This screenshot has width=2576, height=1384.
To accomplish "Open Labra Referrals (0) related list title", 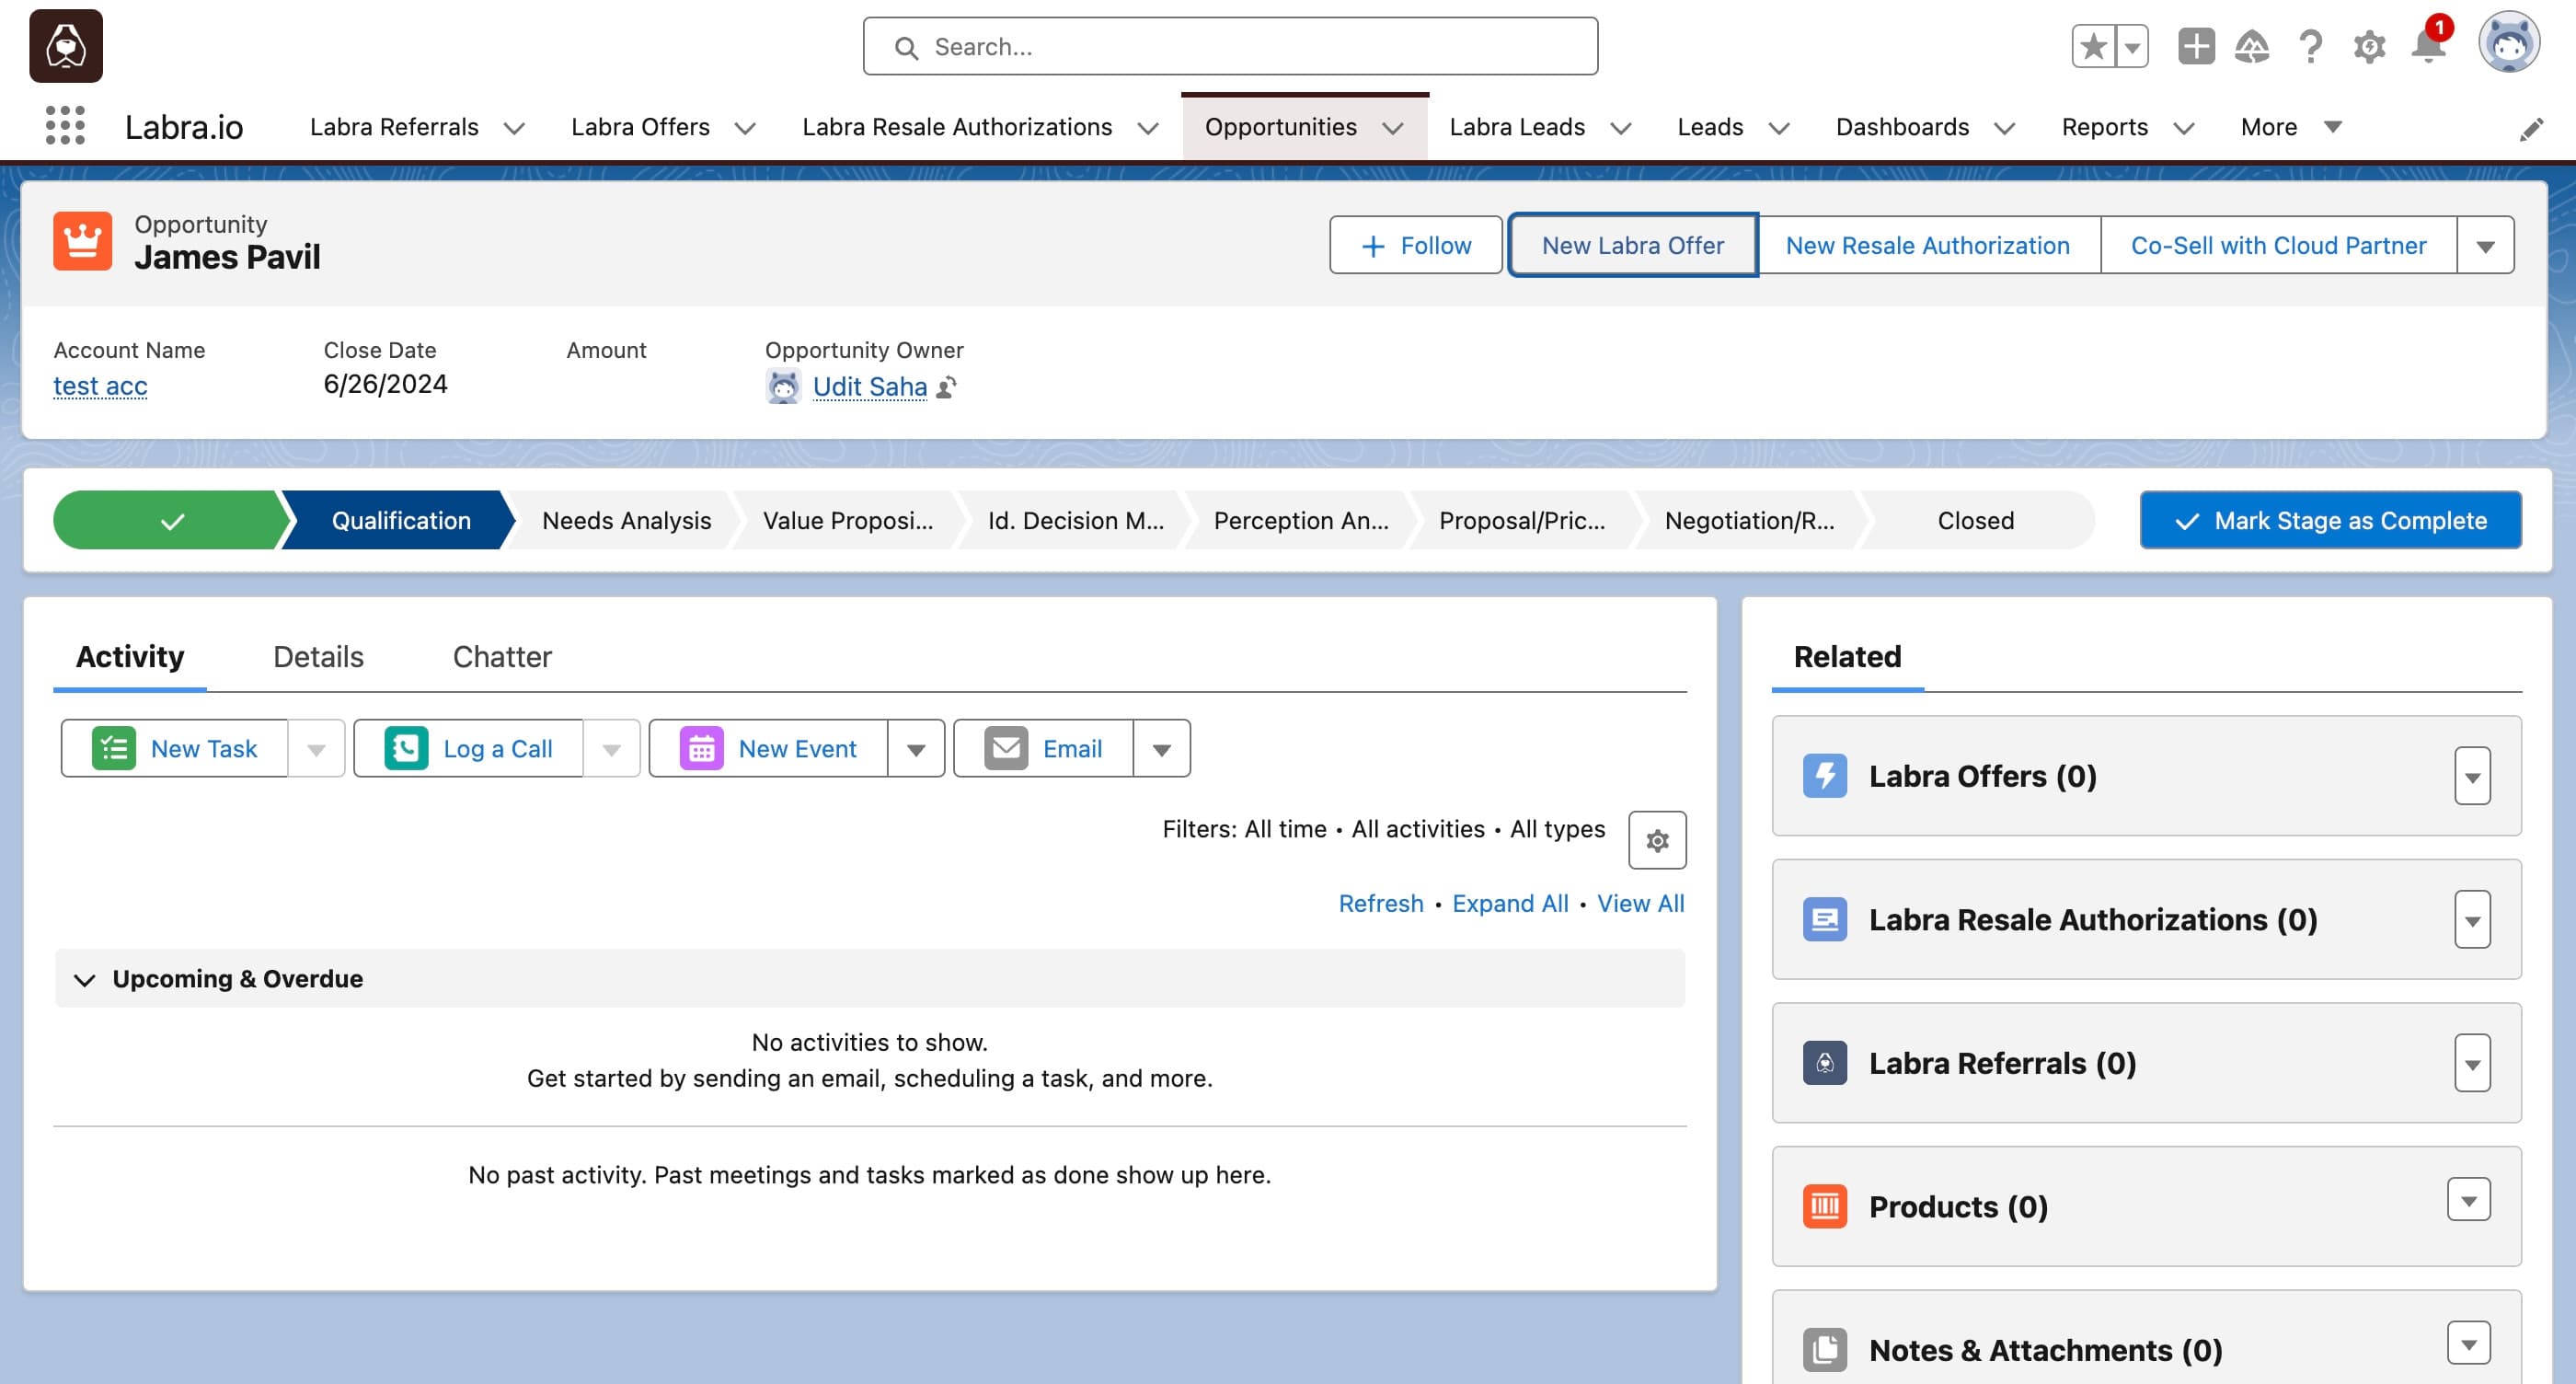I will click(2002, 1063).
